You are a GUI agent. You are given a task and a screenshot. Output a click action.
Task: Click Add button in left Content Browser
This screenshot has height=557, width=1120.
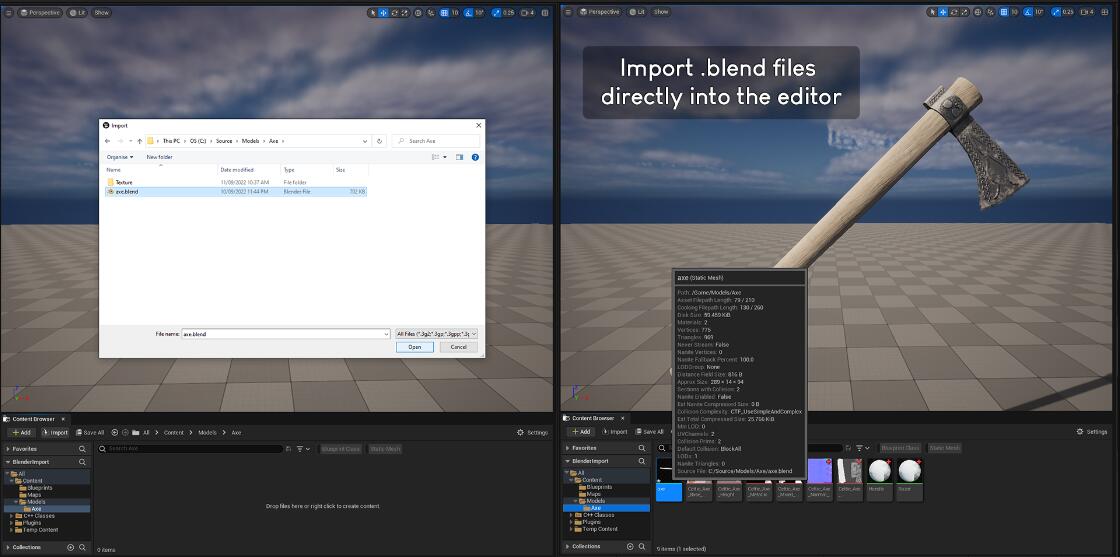click(21, 432)
